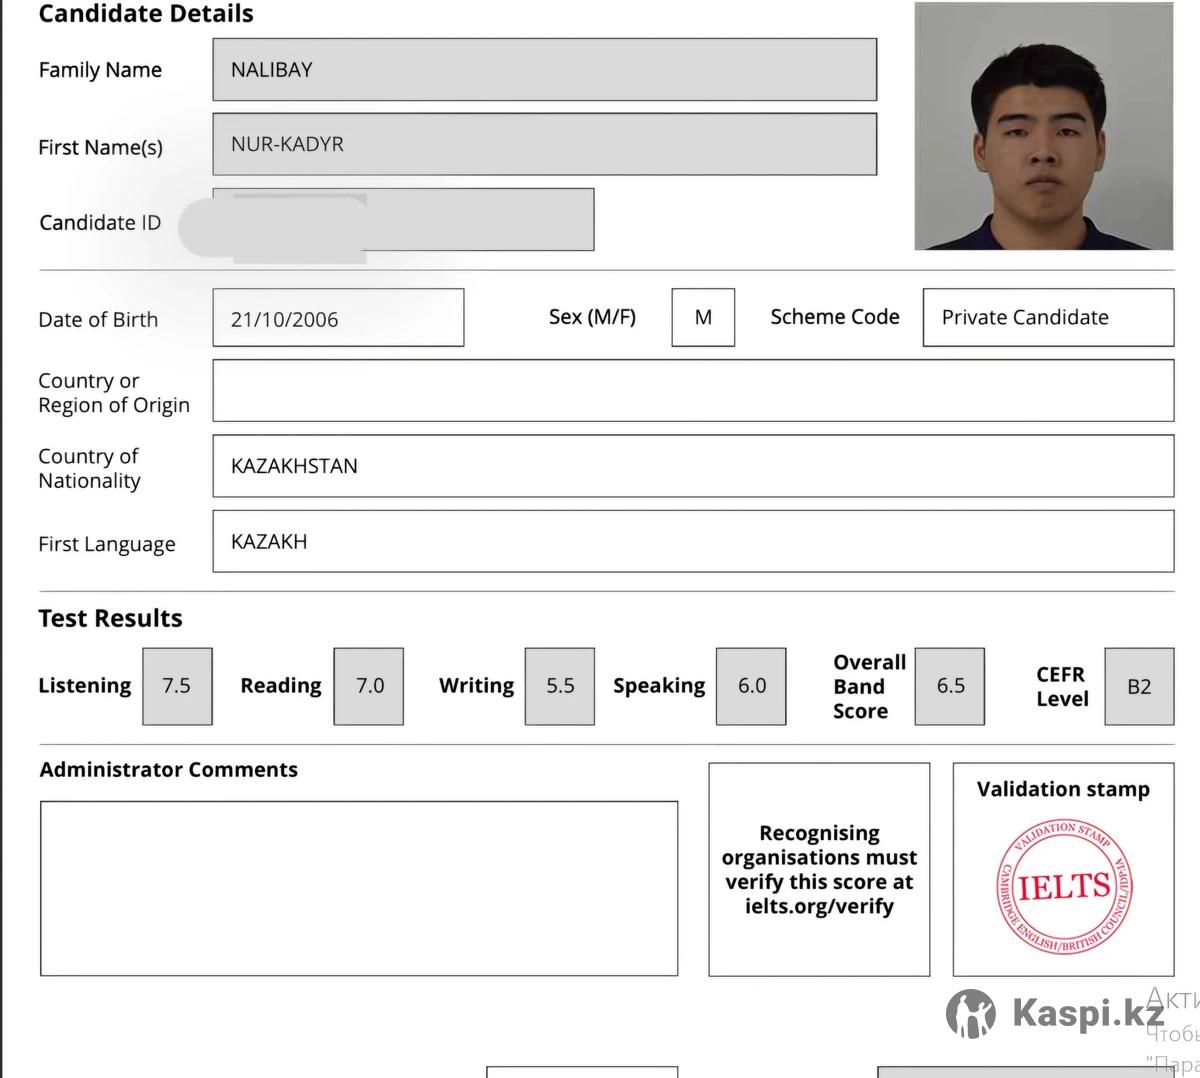Select the Sex (M/F) box
Screen dimensions: 1200x1078
[703, 317]
